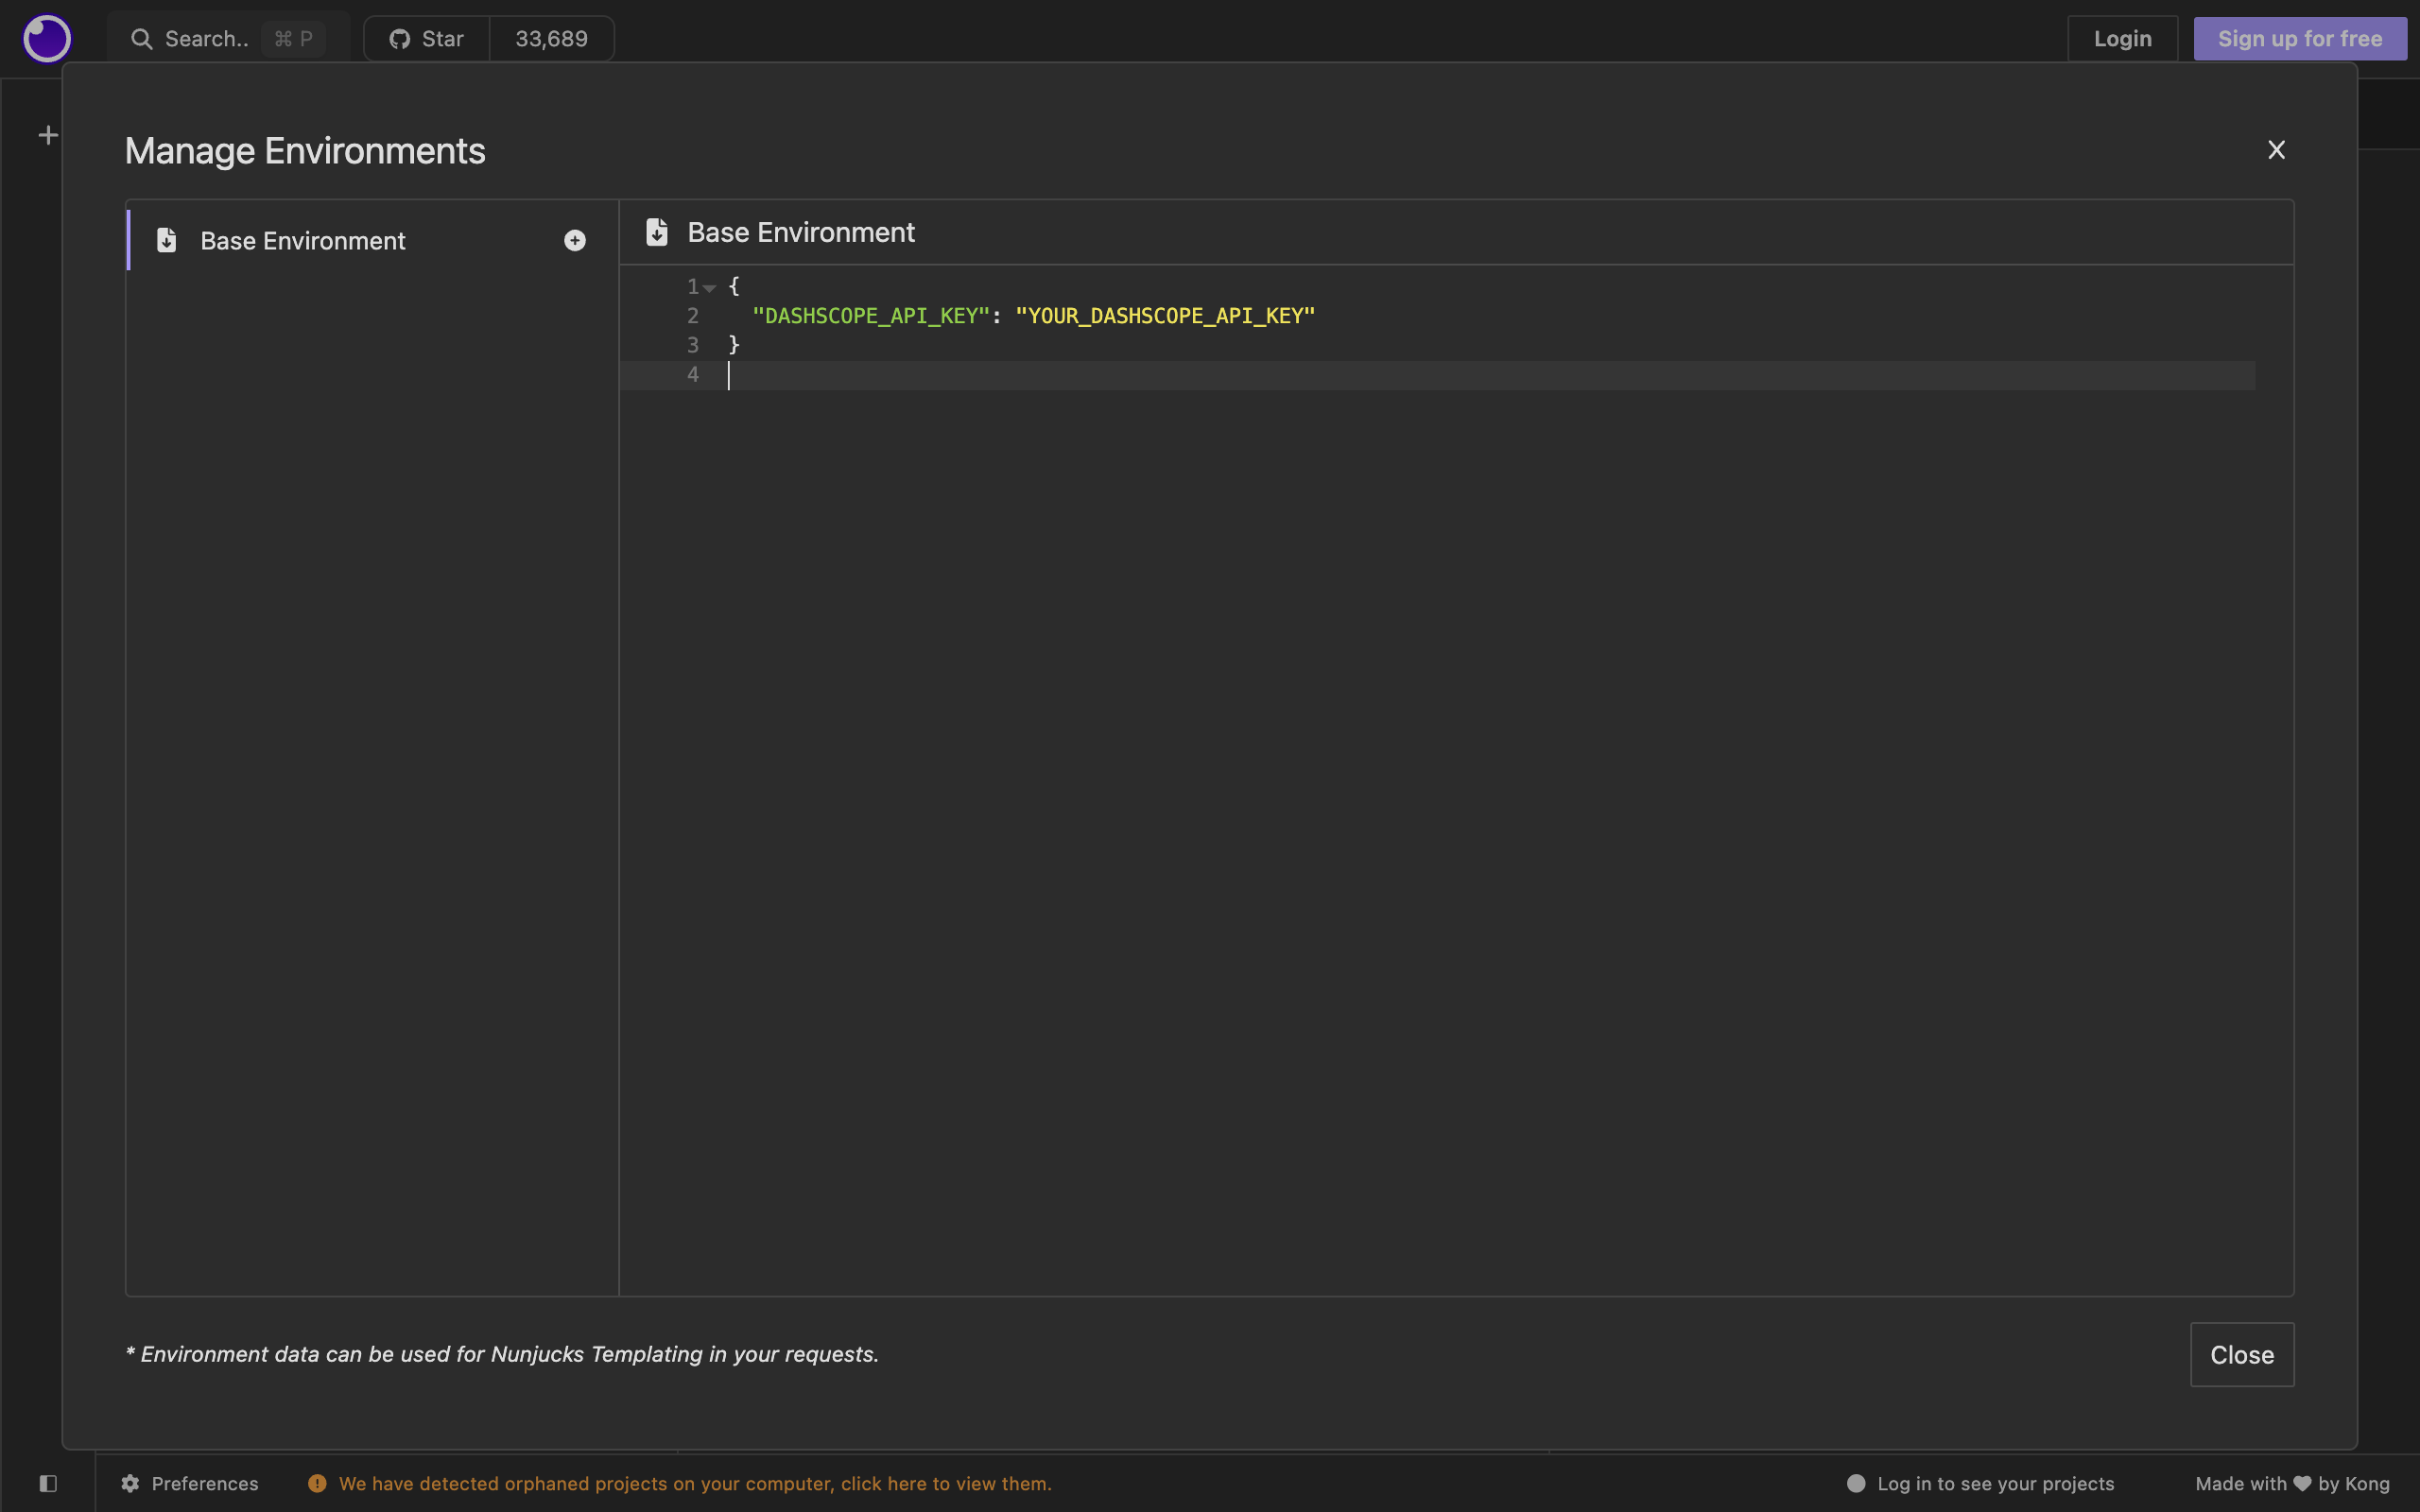Click the magnifier icon in Search
Image resolution: width=2420 pixels, height=1512 pixels.
pos(142,39)
